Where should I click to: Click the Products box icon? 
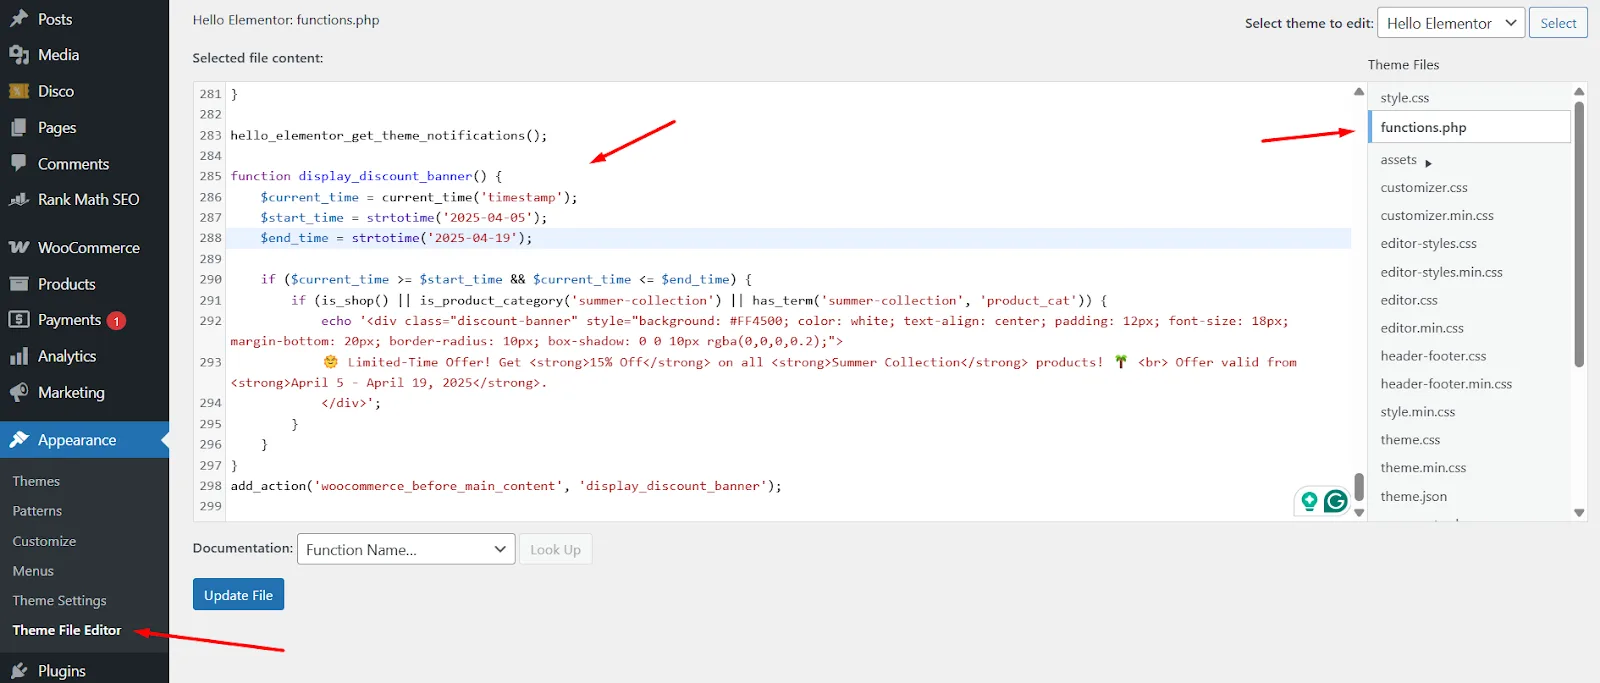click(x=19, y=284)
